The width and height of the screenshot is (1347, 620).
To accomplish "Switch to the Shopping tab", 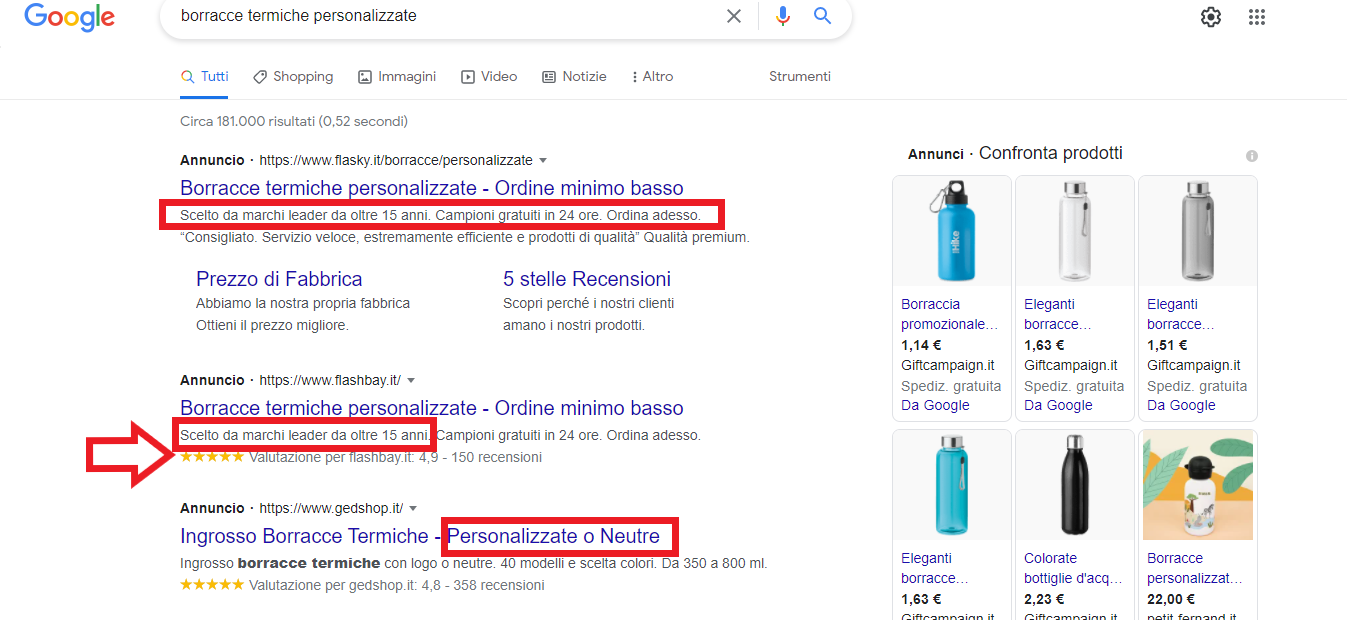I will [x=293, y=77].
